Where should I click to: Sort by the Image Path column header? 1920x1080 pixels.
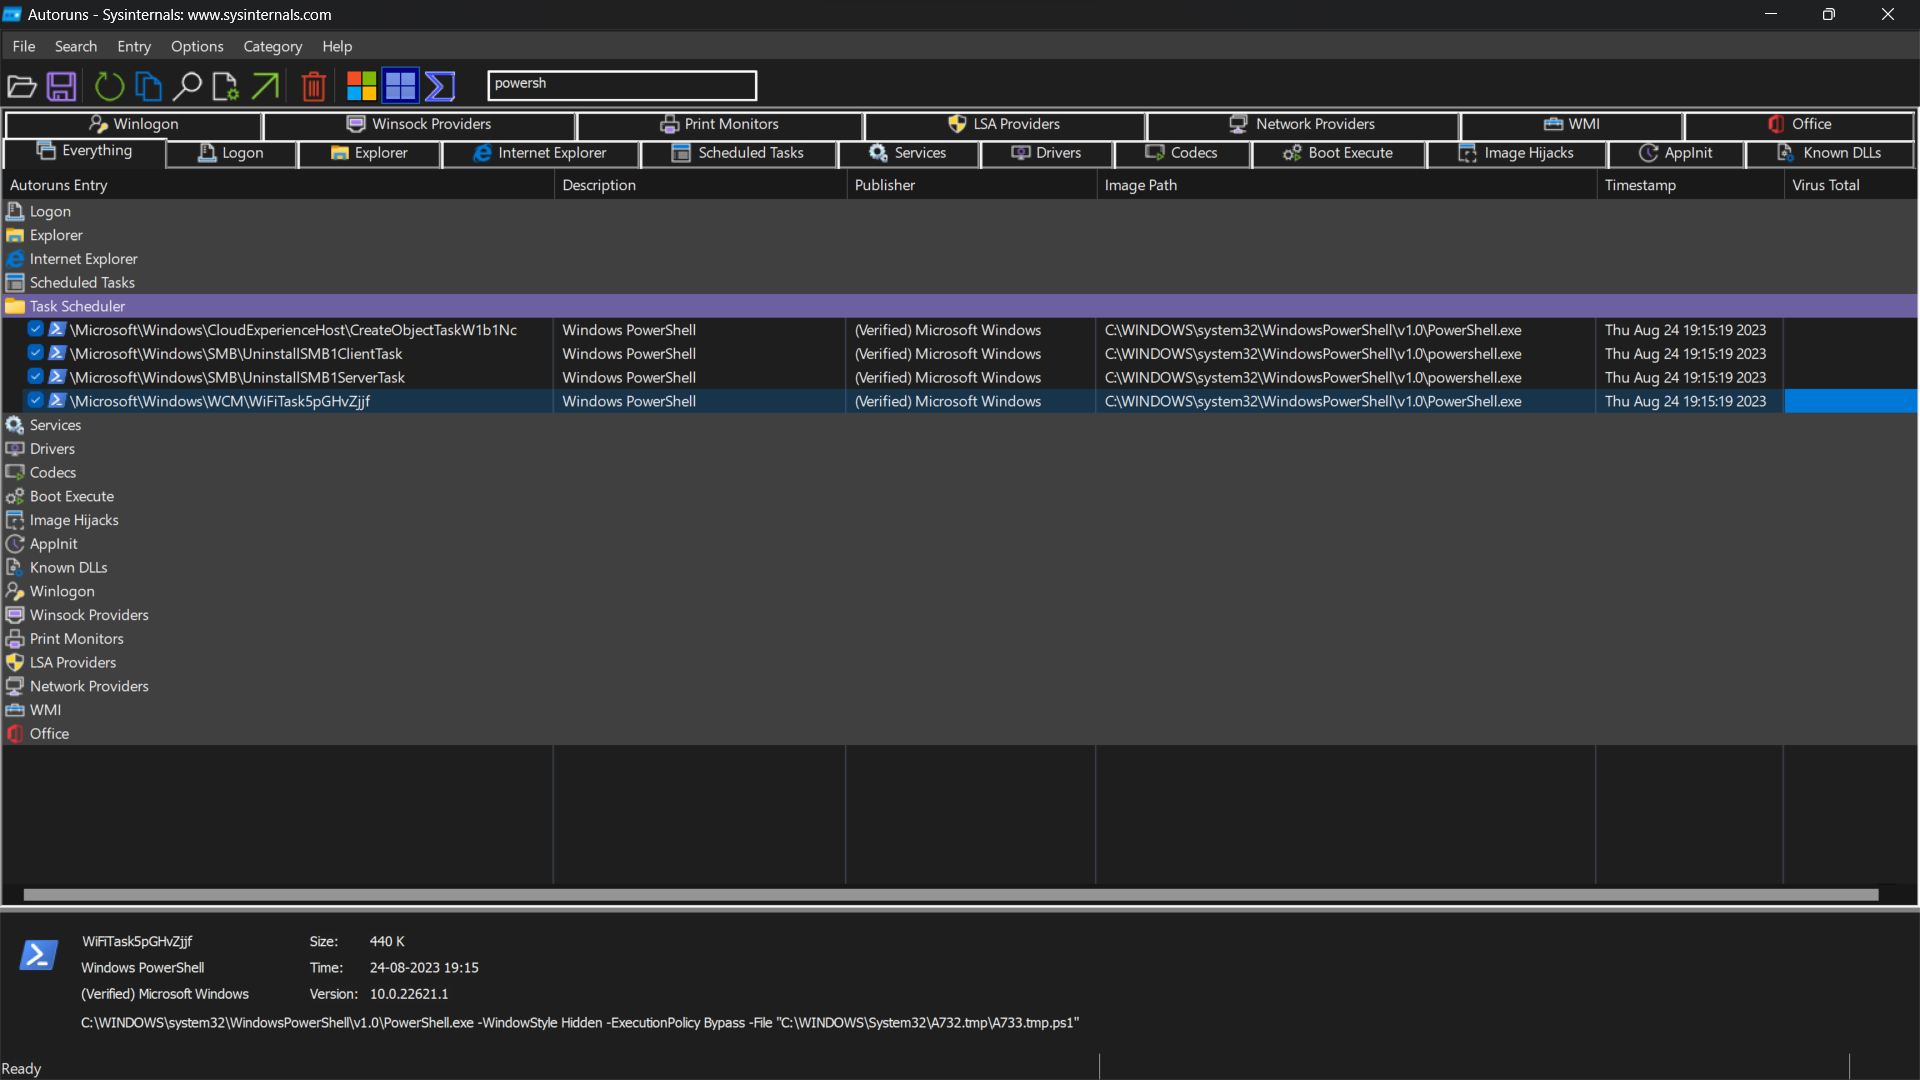1346,185
